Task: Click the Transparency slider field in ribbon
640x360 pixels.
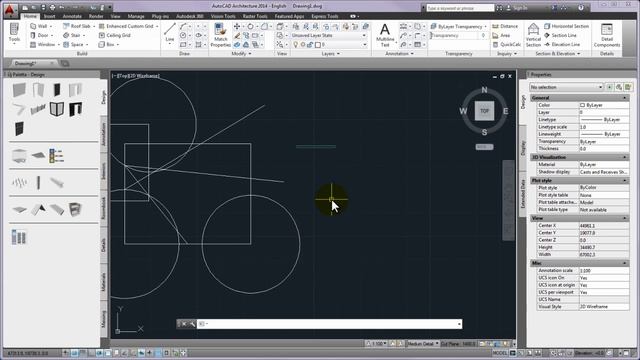Action: [x=458, y=36]
